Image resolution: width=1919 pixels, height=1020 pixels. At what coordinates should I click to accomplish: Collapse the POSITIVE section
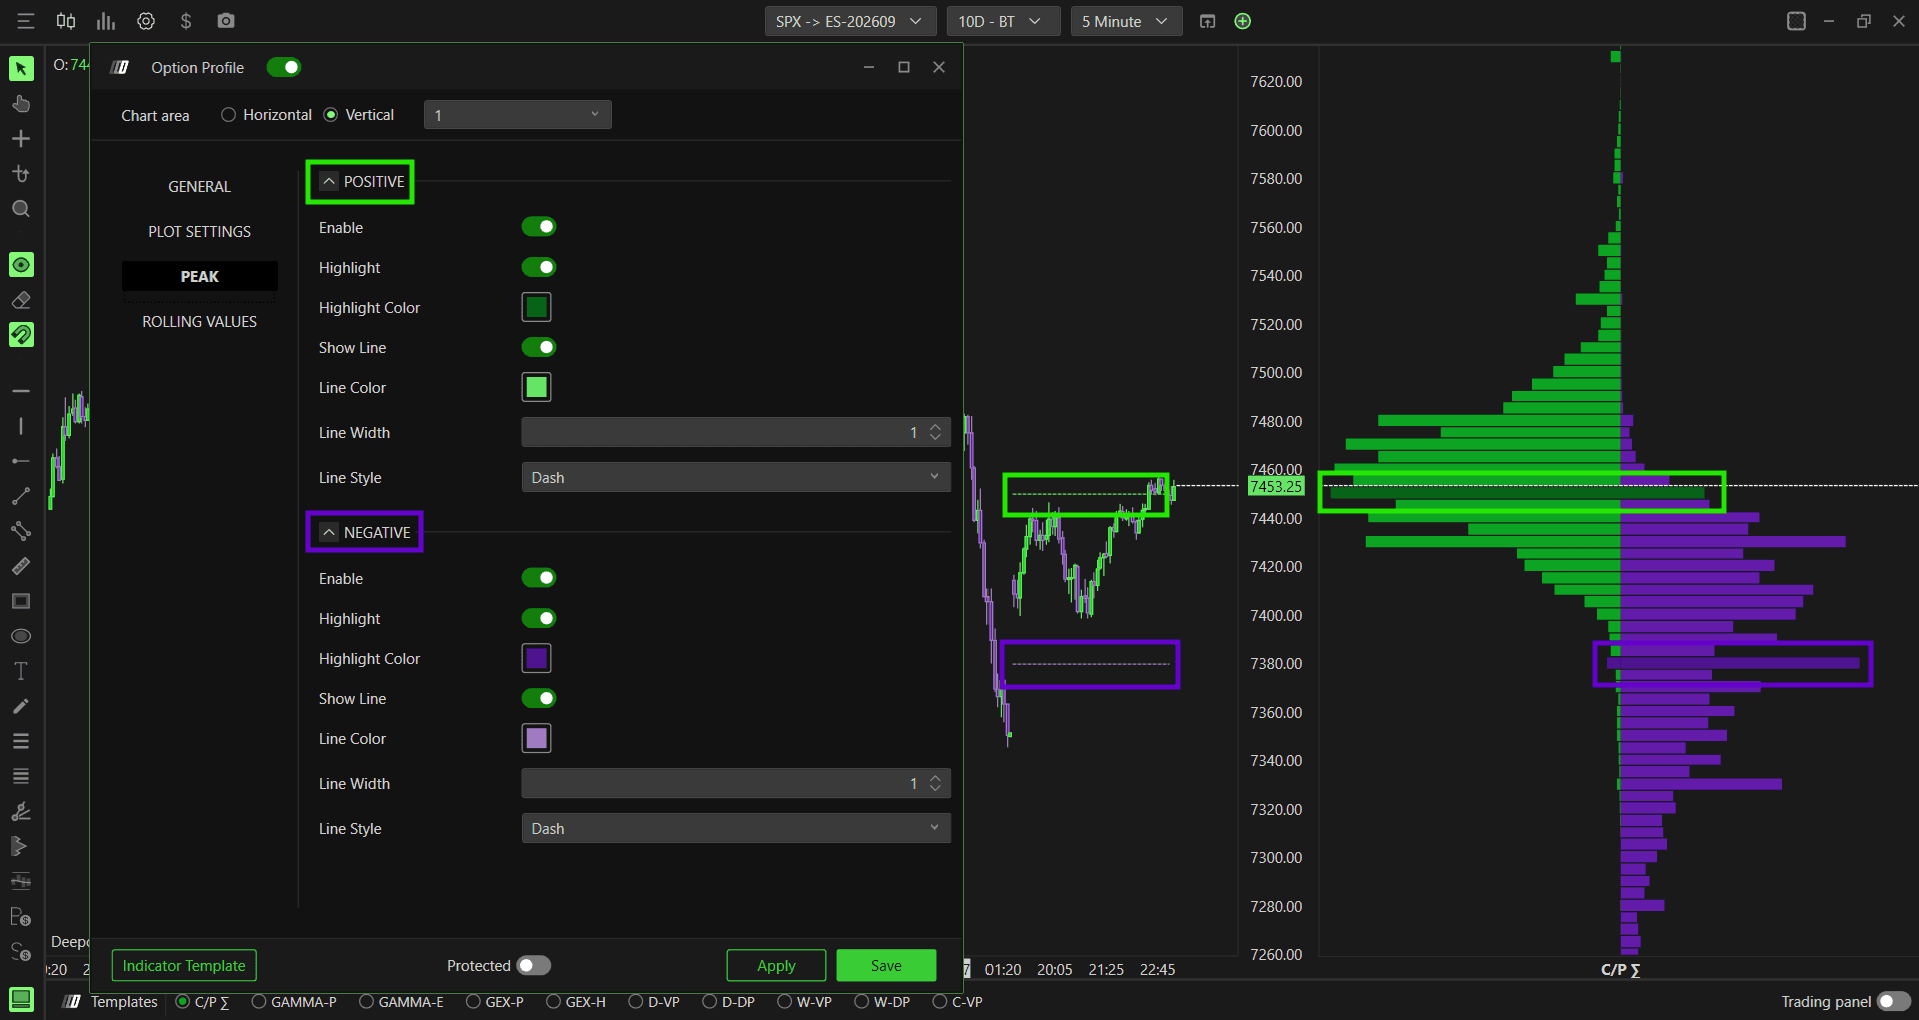point(329,181)
